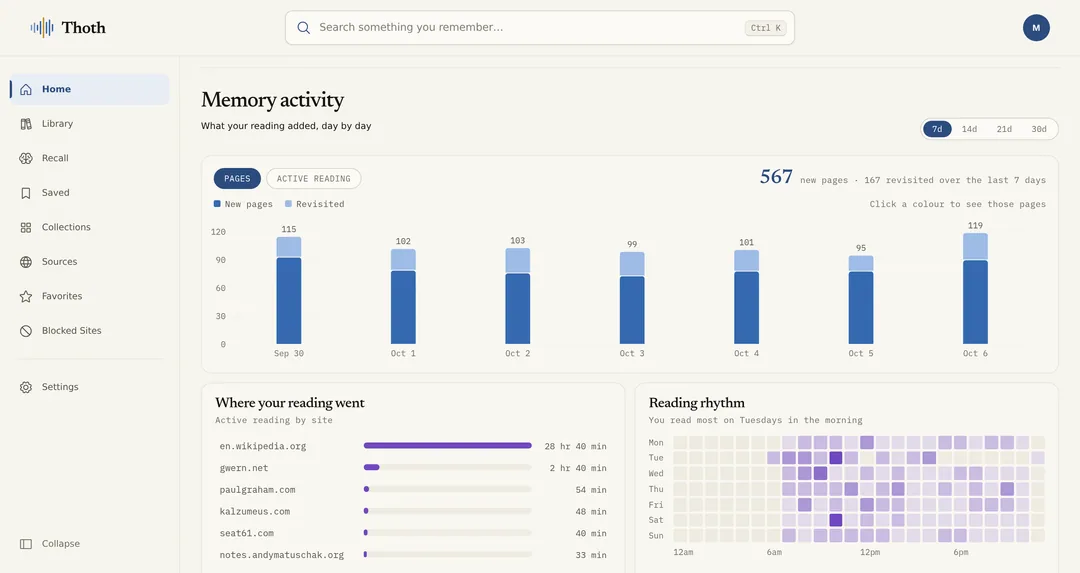Image resolution: width=1080 pixels, height=573 pixels.
Task: Open Recall in the sidebar
Action: point(90,158)
